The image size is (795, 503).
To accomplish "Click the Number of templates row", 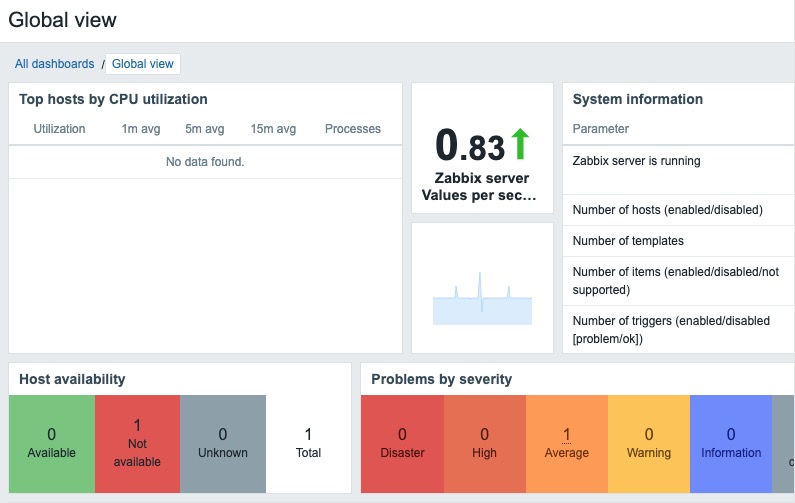I will click(x=679, y=241).
